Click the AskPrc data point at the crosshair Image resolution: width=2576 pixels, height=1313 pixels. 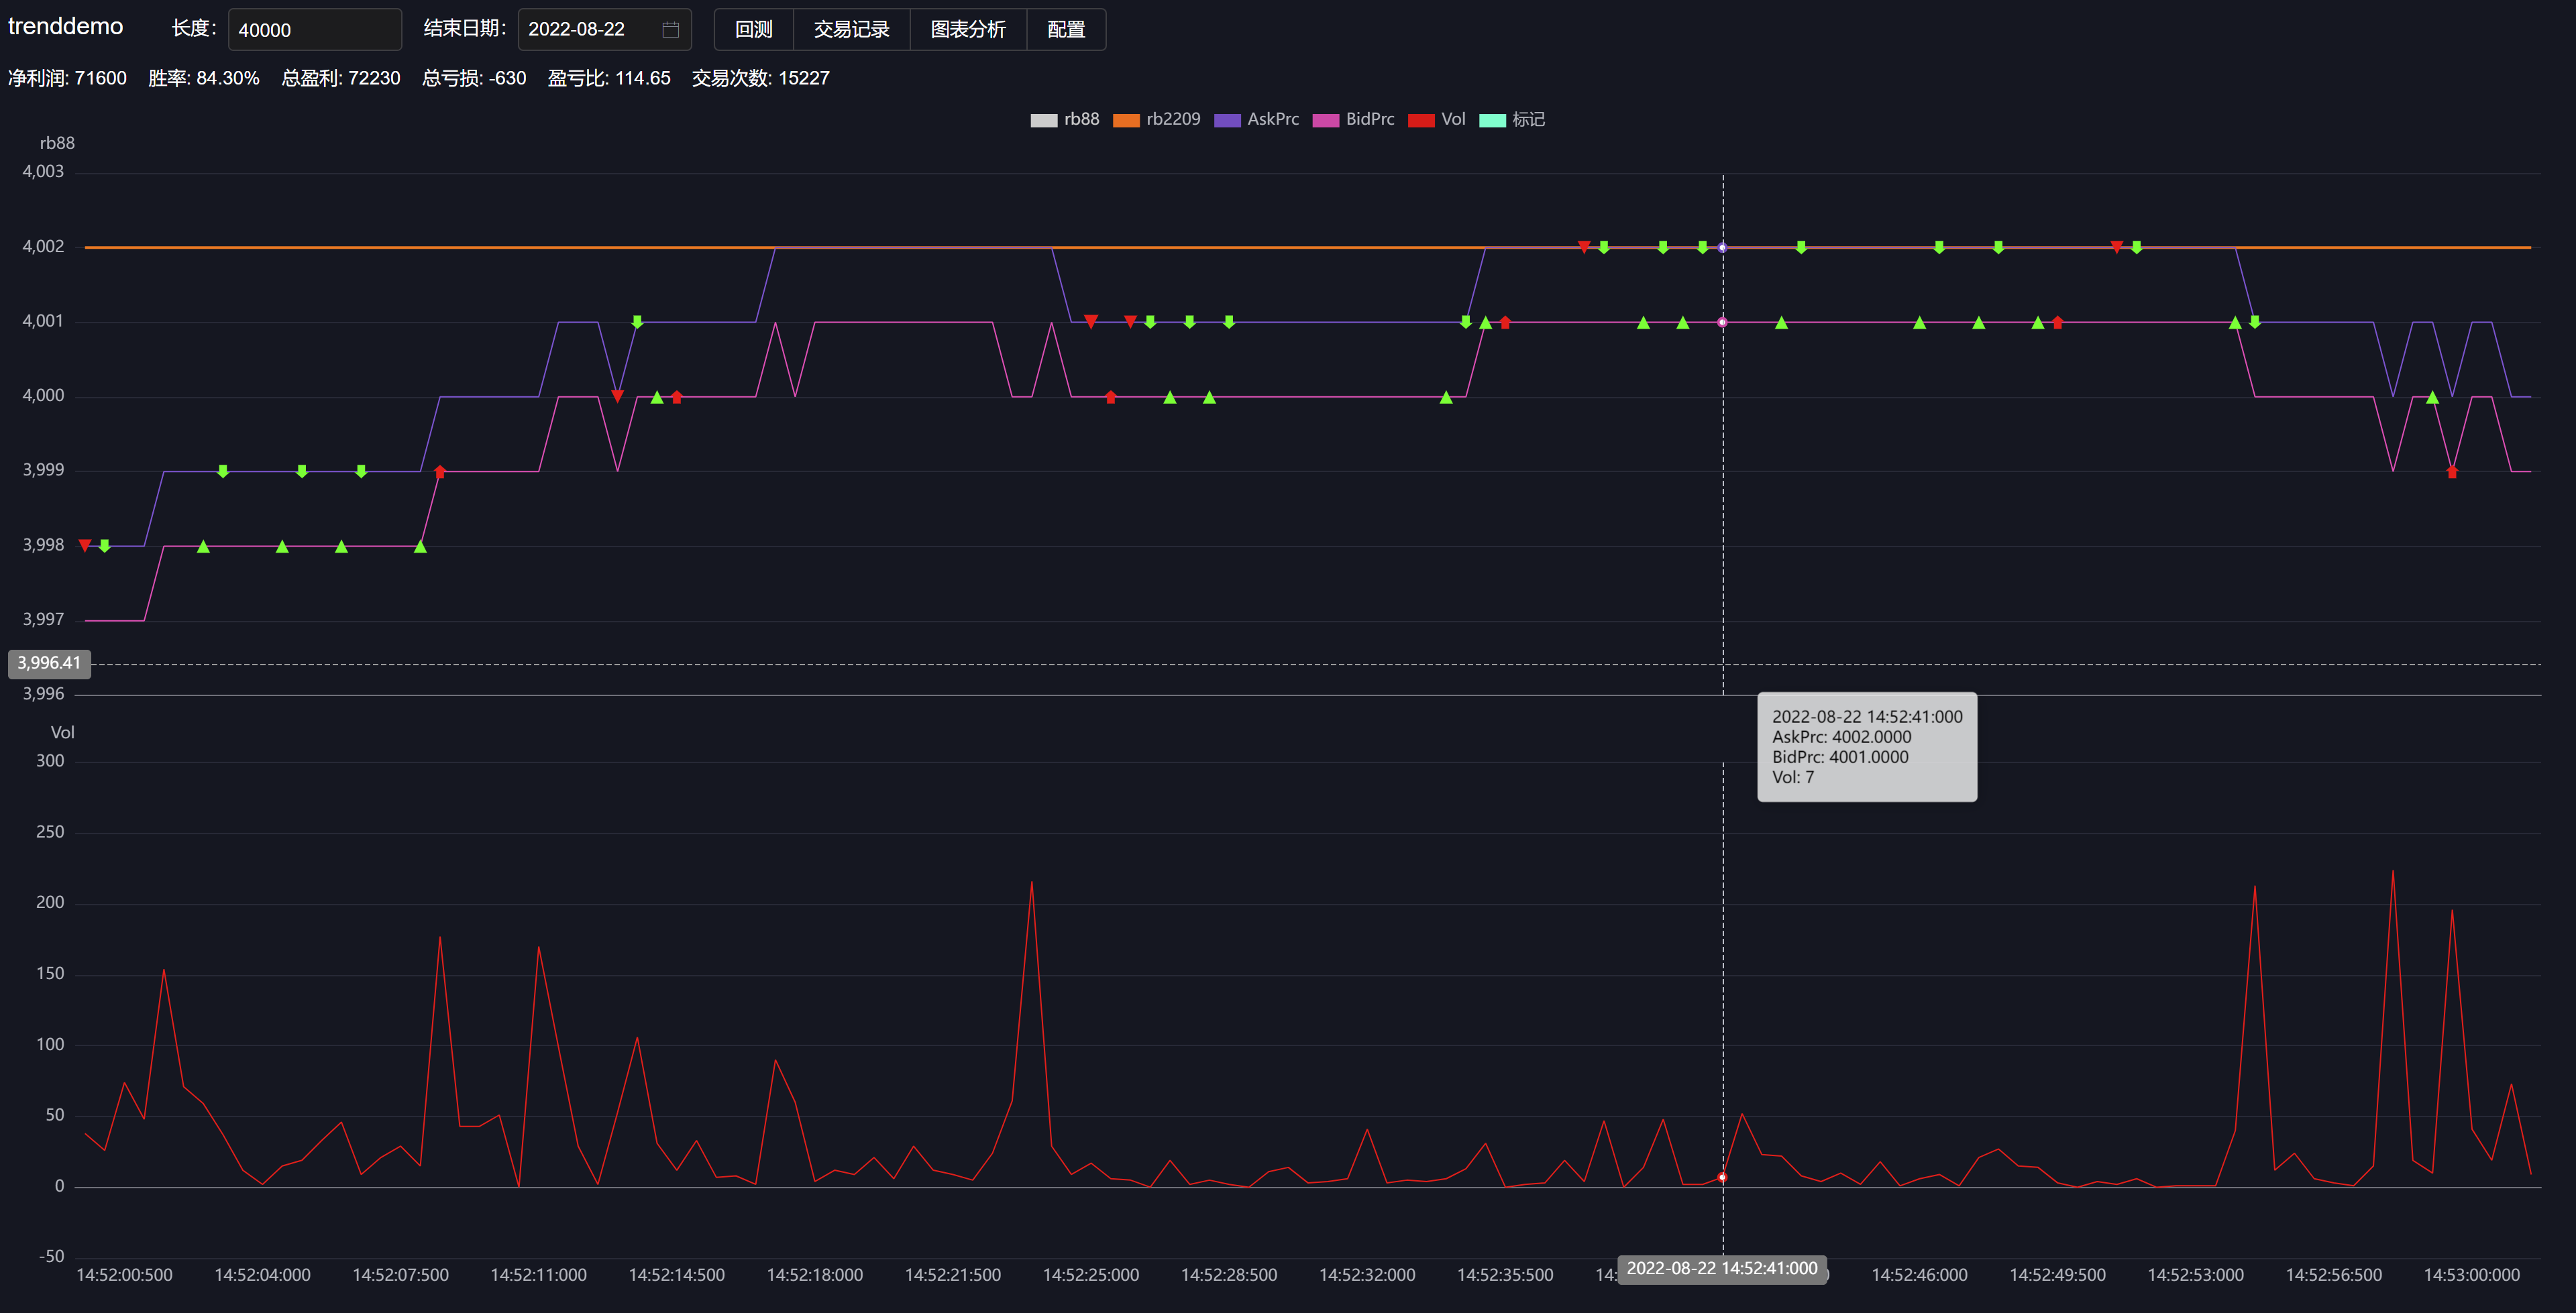click(x=1722, y=247)
